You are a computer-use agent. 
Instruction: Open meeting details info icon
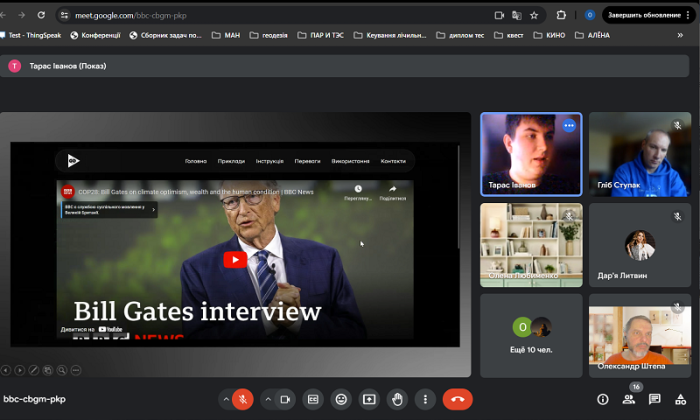point(603,399)
